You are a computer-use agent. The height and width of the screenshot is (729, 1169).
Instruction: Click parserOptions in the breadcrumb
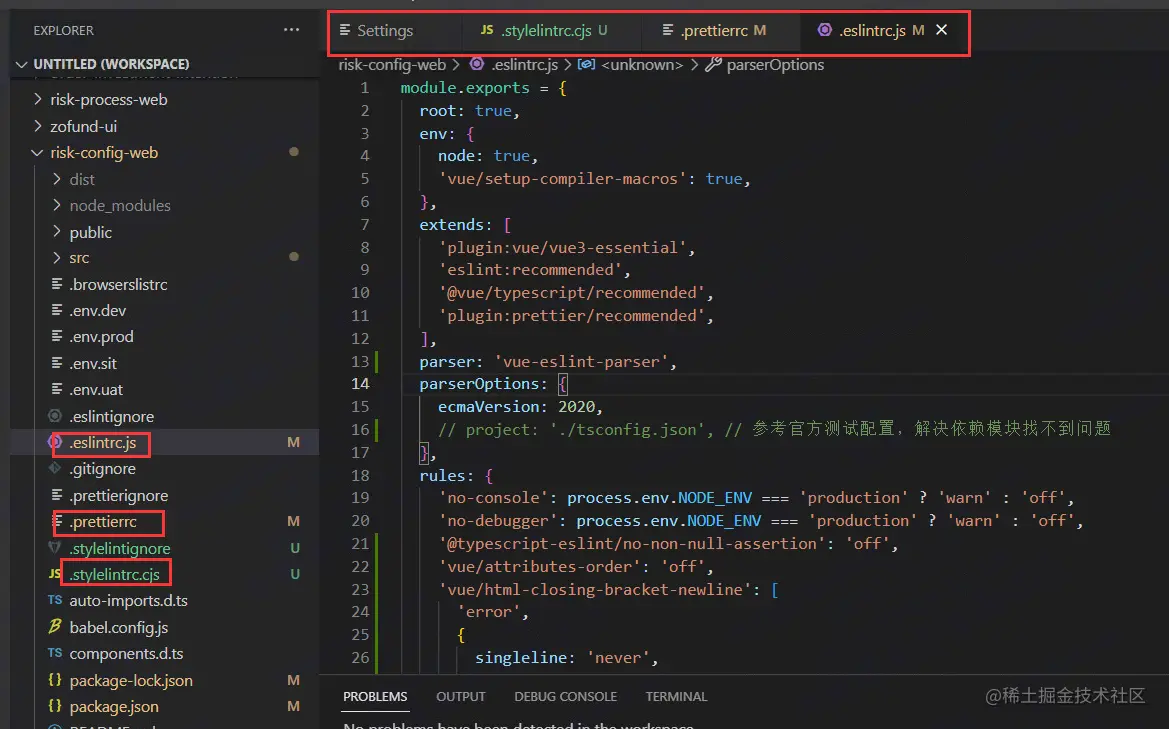774,65
